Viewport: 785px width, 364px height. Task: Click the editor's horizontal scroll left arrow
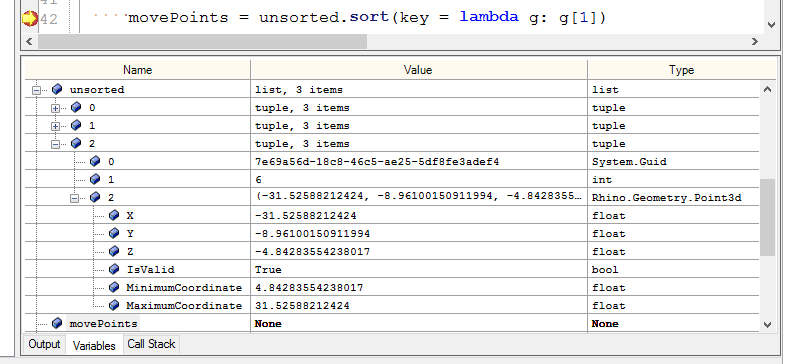[29, 42]
